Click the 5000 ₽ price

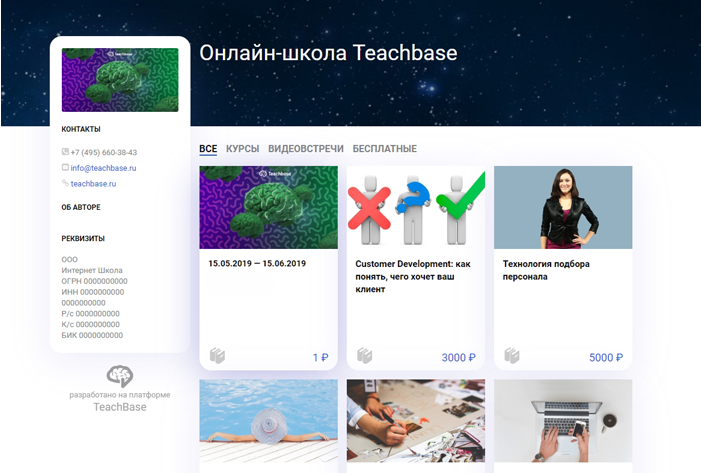pyautogui.click(x=606, y=358)
